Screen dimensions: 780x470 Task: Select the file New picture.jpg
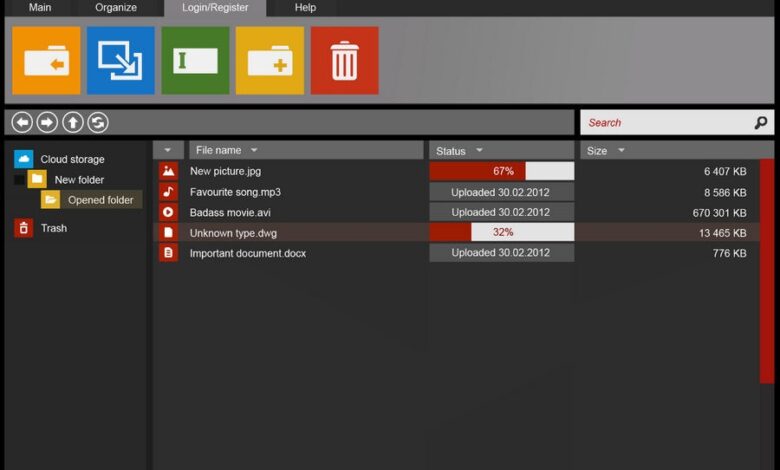[x=225, y=171]
